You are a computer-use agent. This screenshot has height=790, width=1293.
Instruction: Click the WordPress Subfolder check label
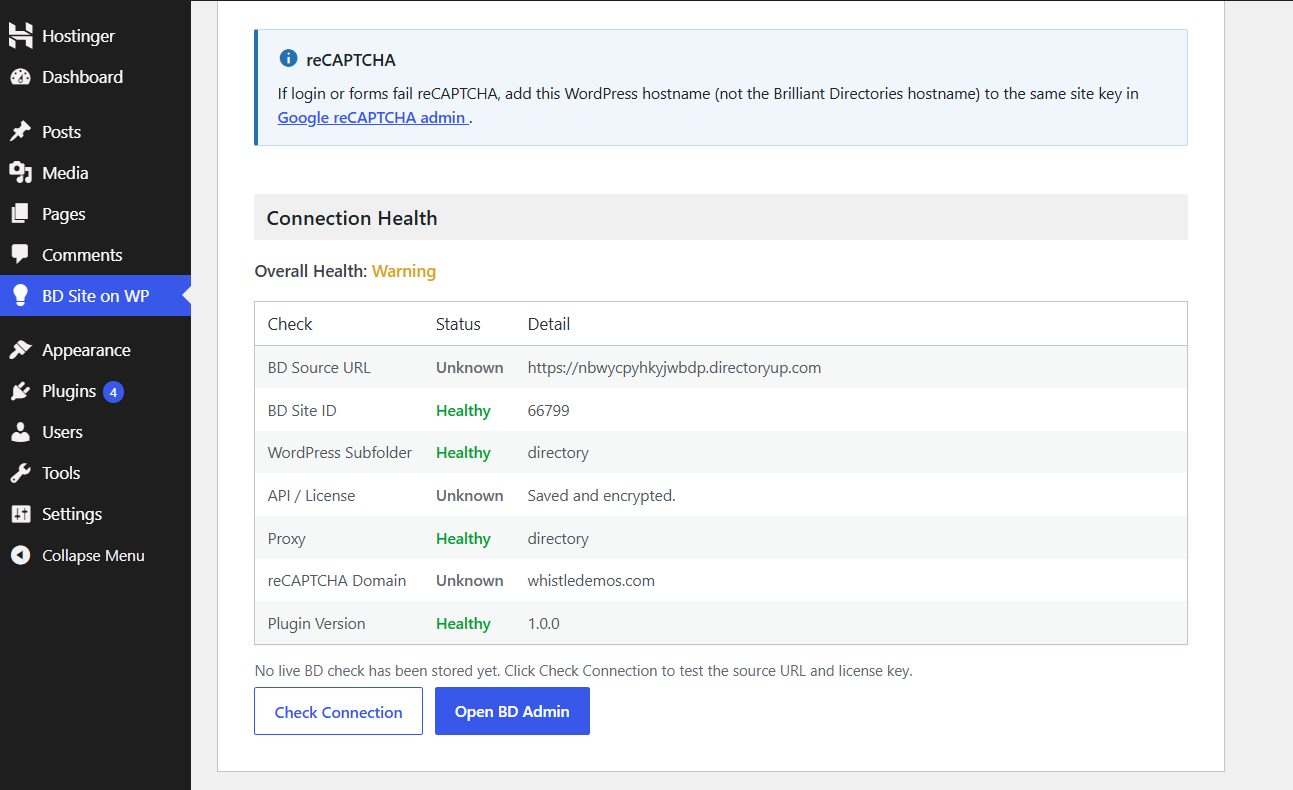coord(340,452)
